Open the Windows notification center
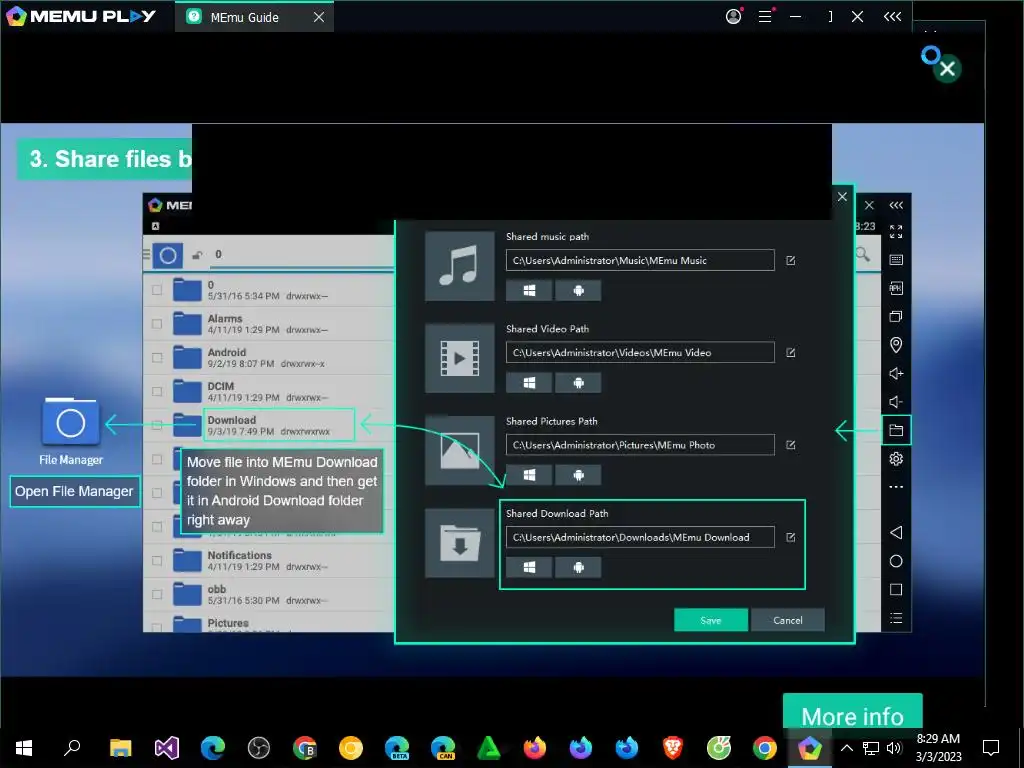 point(991,748)
